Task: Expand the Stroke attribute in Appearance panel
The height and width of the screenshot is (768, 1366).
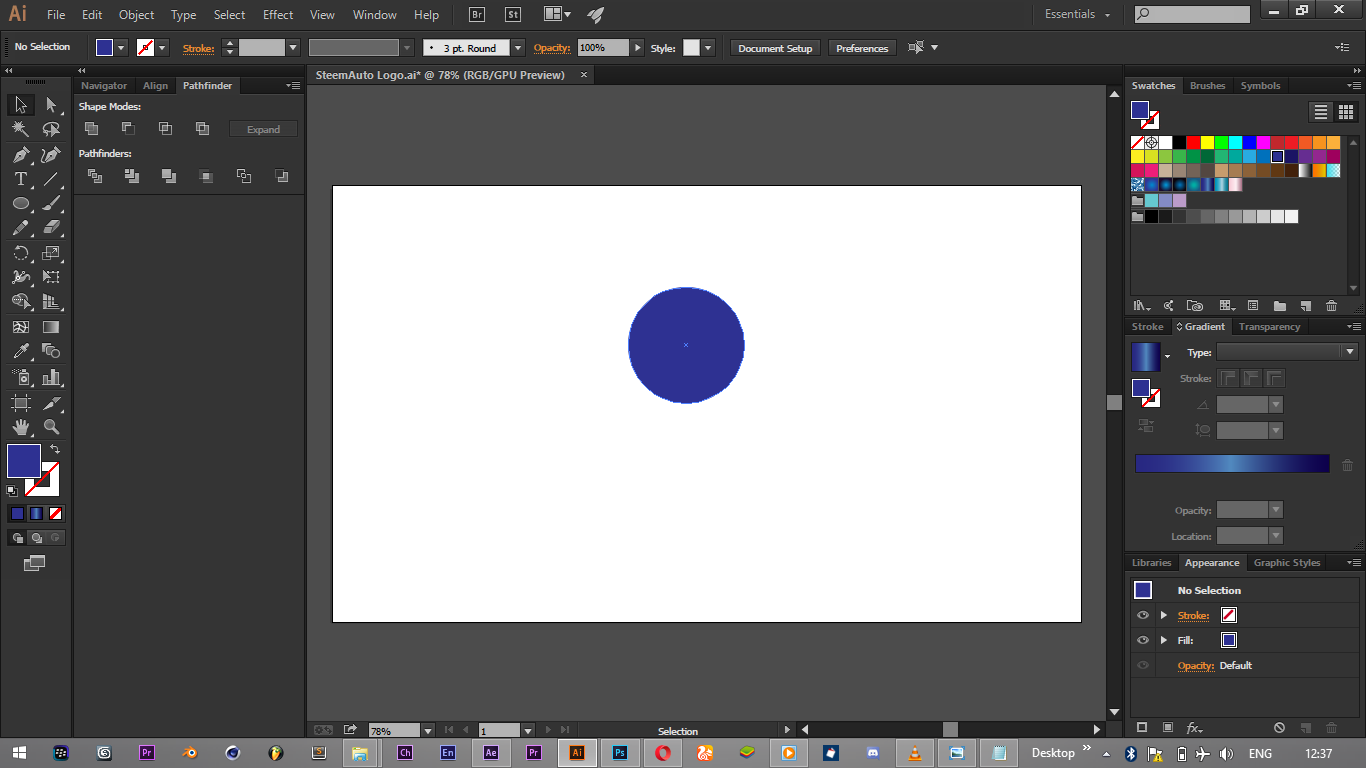Action: 1163,615
